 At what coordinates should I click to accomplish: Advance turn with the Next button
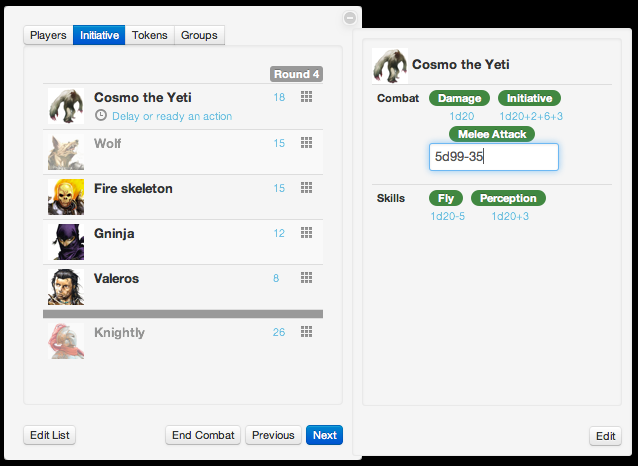[324, 435]
